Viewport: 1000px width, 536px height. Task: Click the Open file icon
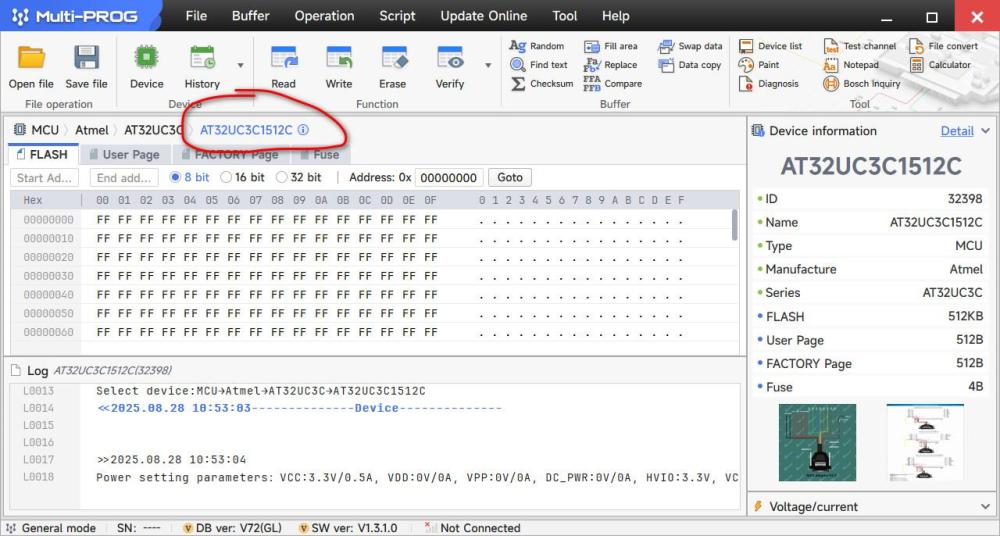(x=31, y=57)
